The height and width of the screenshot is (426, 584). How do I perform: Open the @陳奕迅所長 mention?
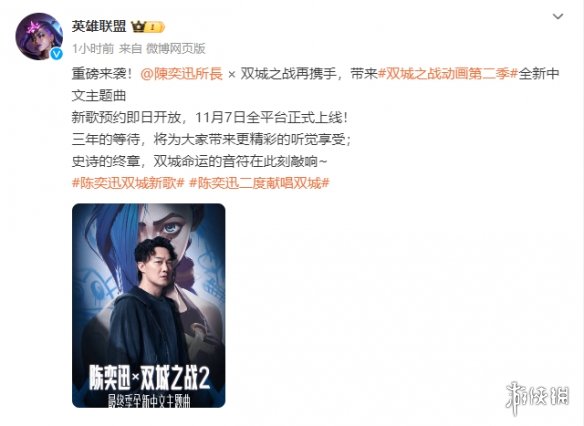(x=182, y=74)
